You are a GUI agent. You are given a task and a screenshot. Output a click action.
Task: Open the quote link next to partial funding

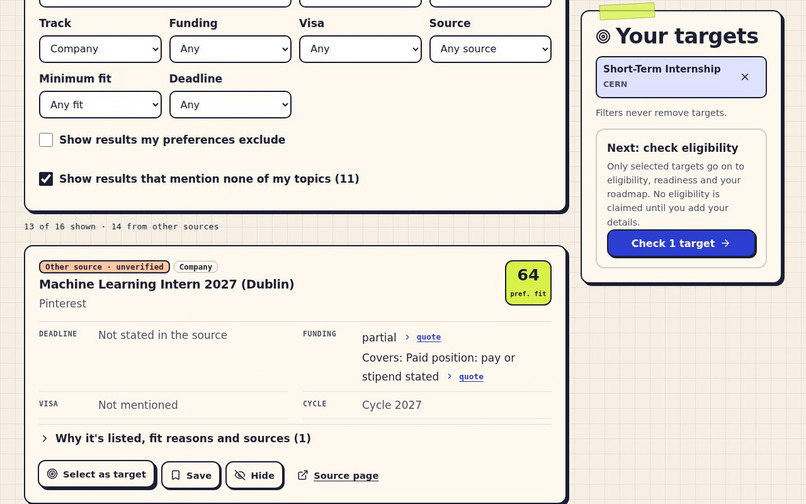[x=428, y=337]
